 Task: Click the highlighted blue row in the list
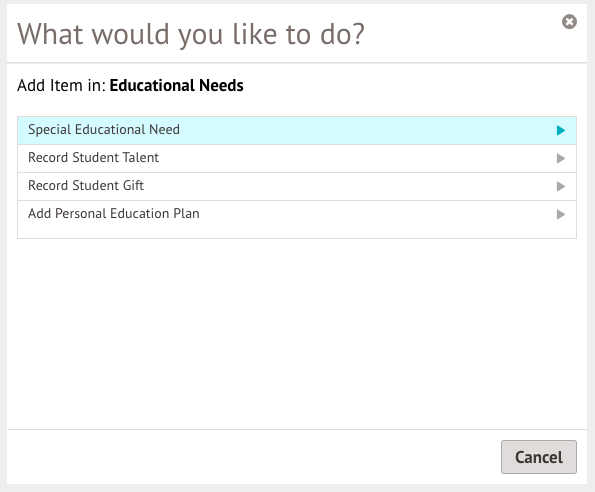coord(297,130)
